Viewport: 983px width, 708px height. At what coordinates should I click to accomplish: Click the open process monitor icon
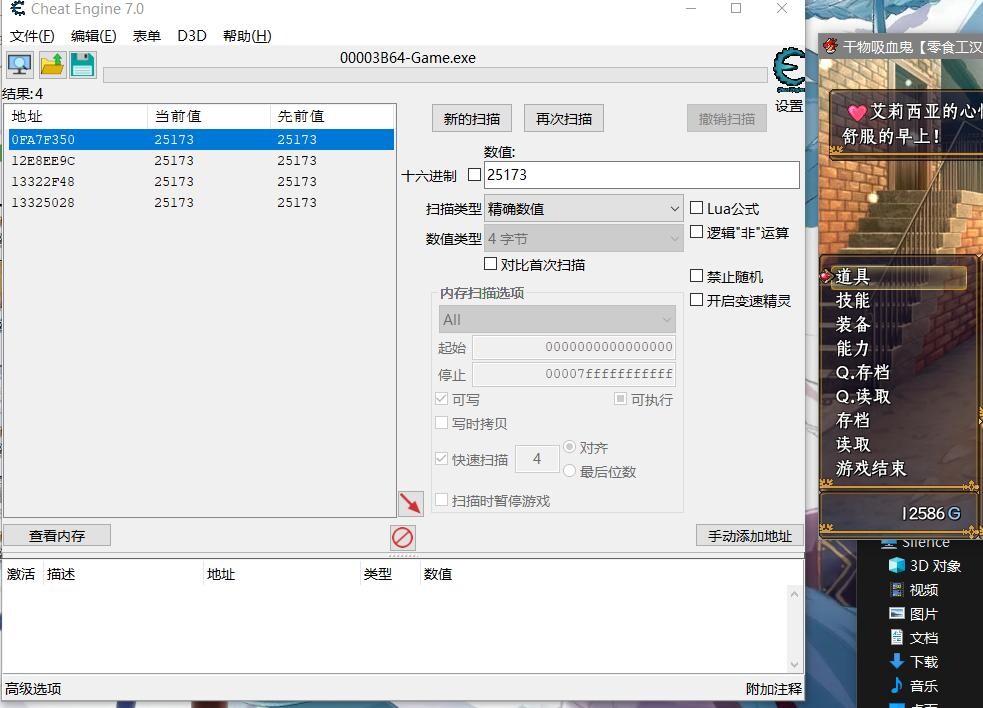point(20,65)
